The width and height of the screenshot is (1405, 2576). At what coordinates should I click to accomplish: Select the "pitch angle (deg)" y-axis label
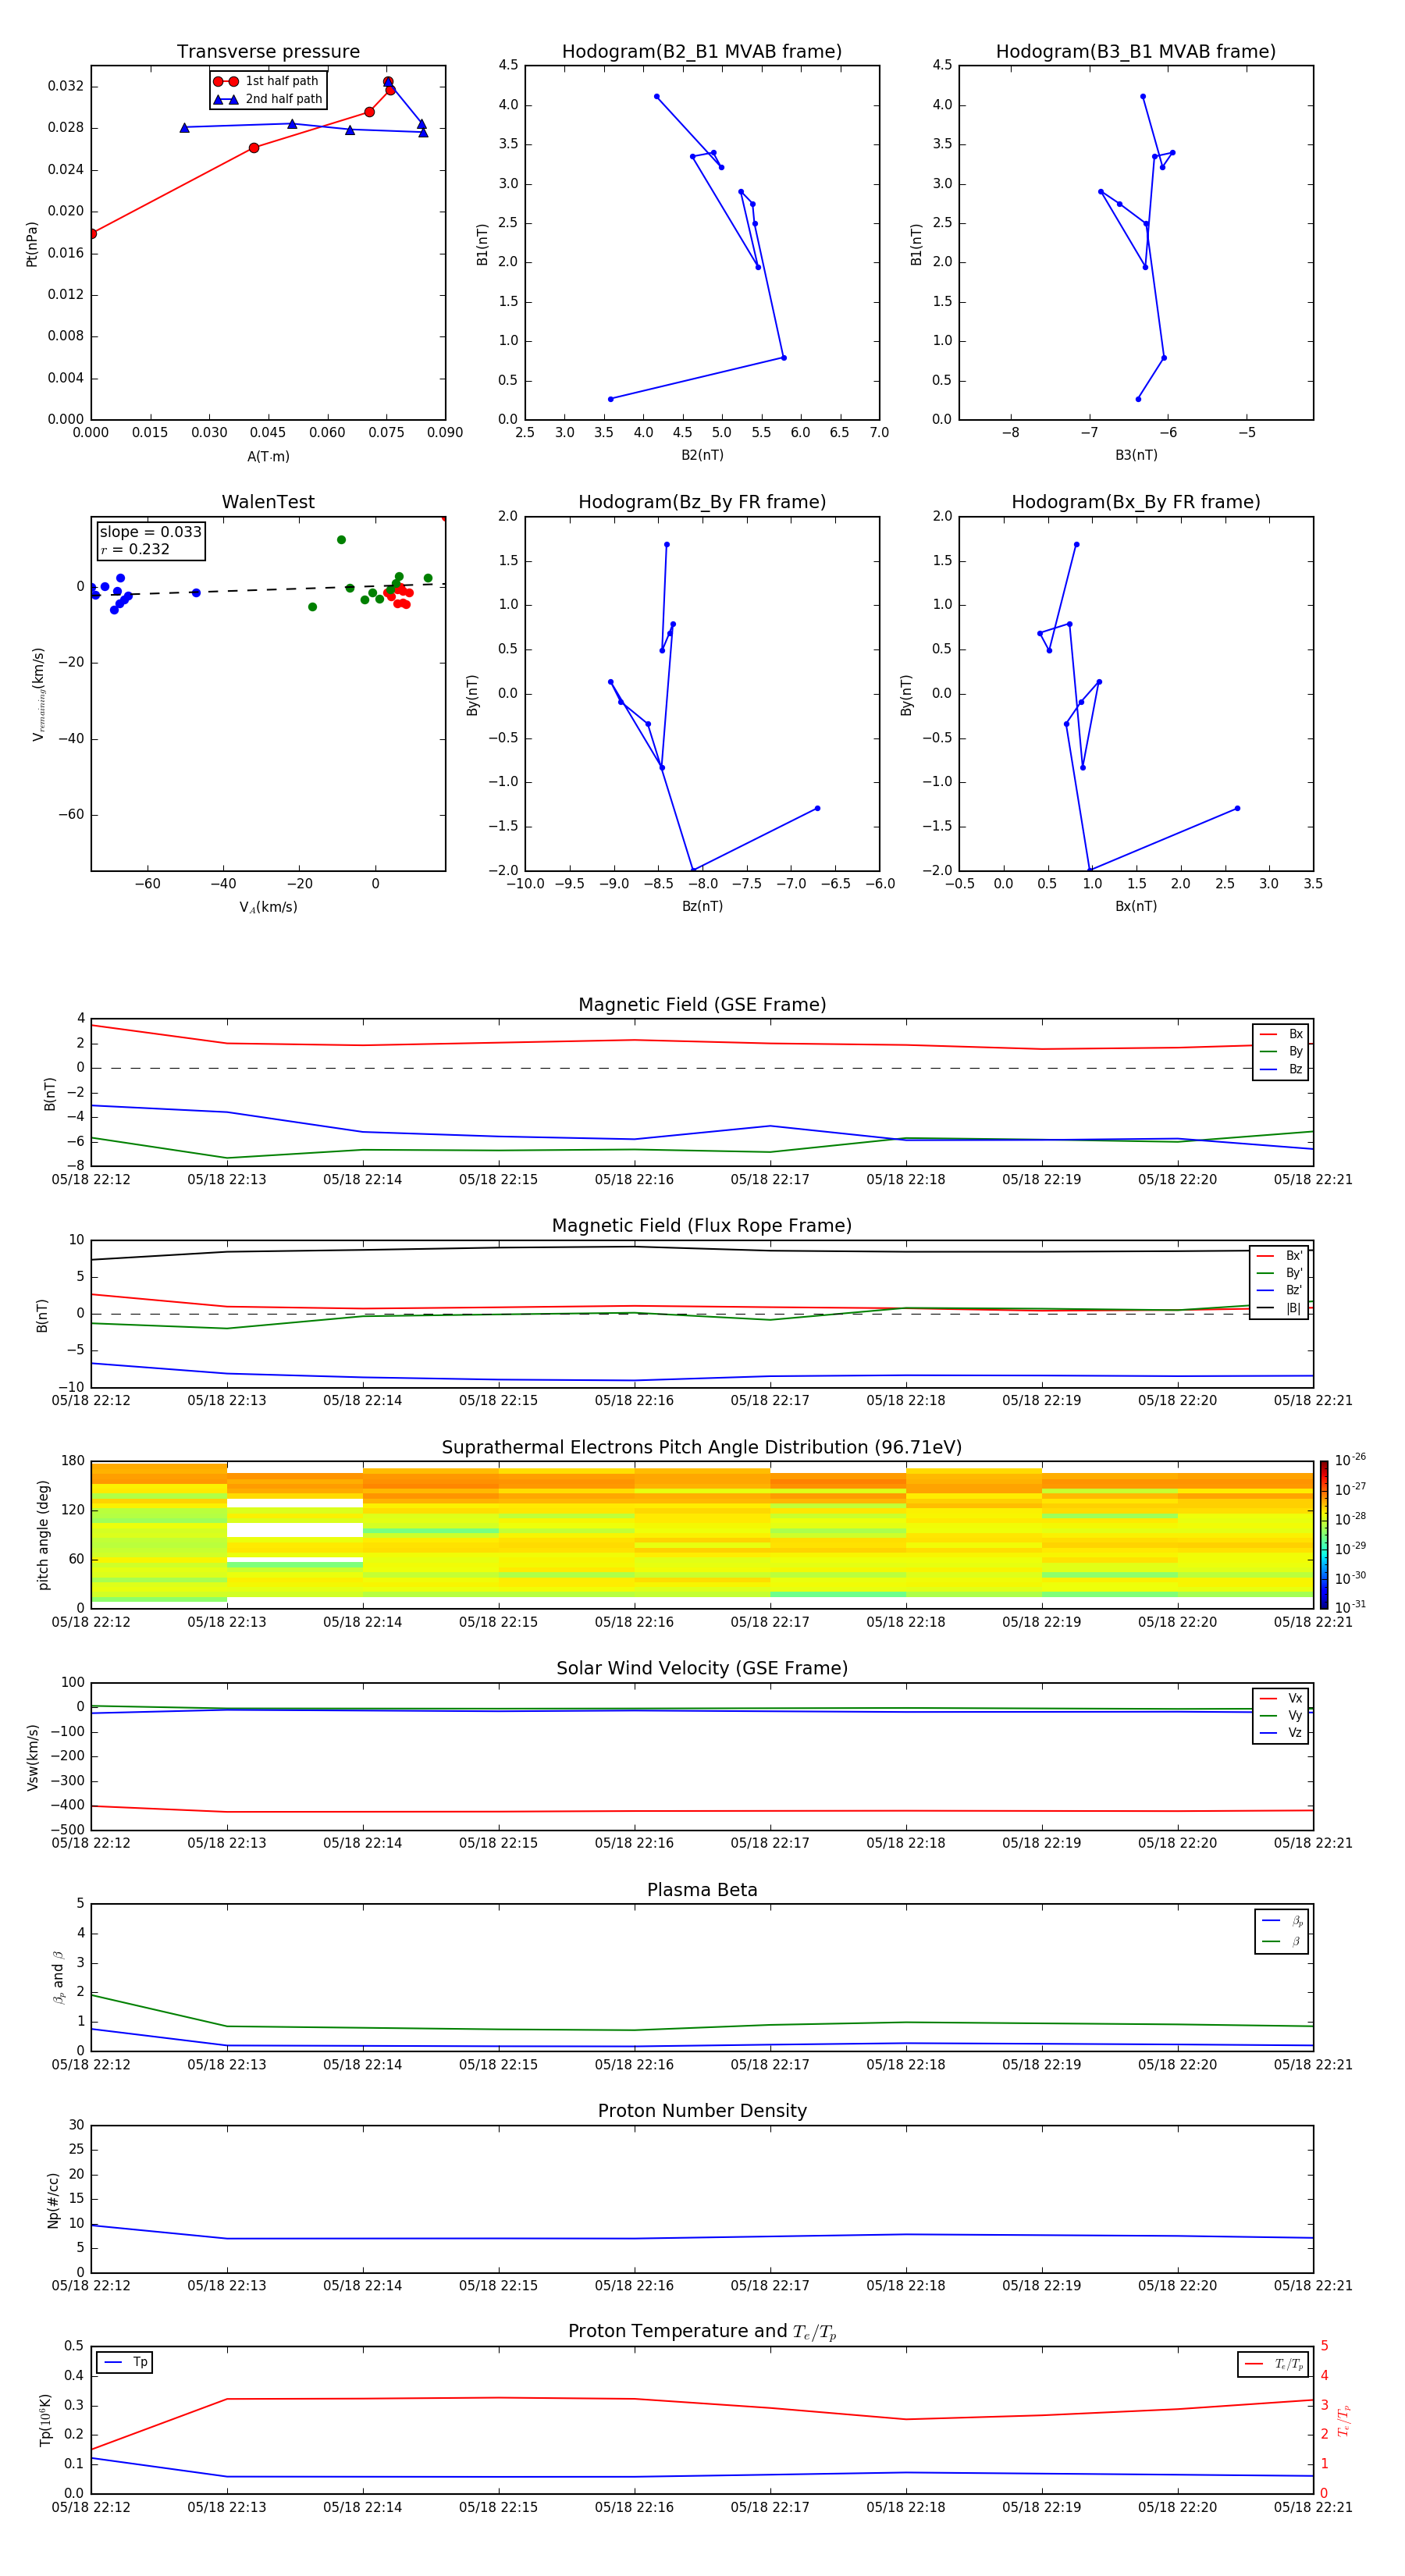(x=43, y=1535)
